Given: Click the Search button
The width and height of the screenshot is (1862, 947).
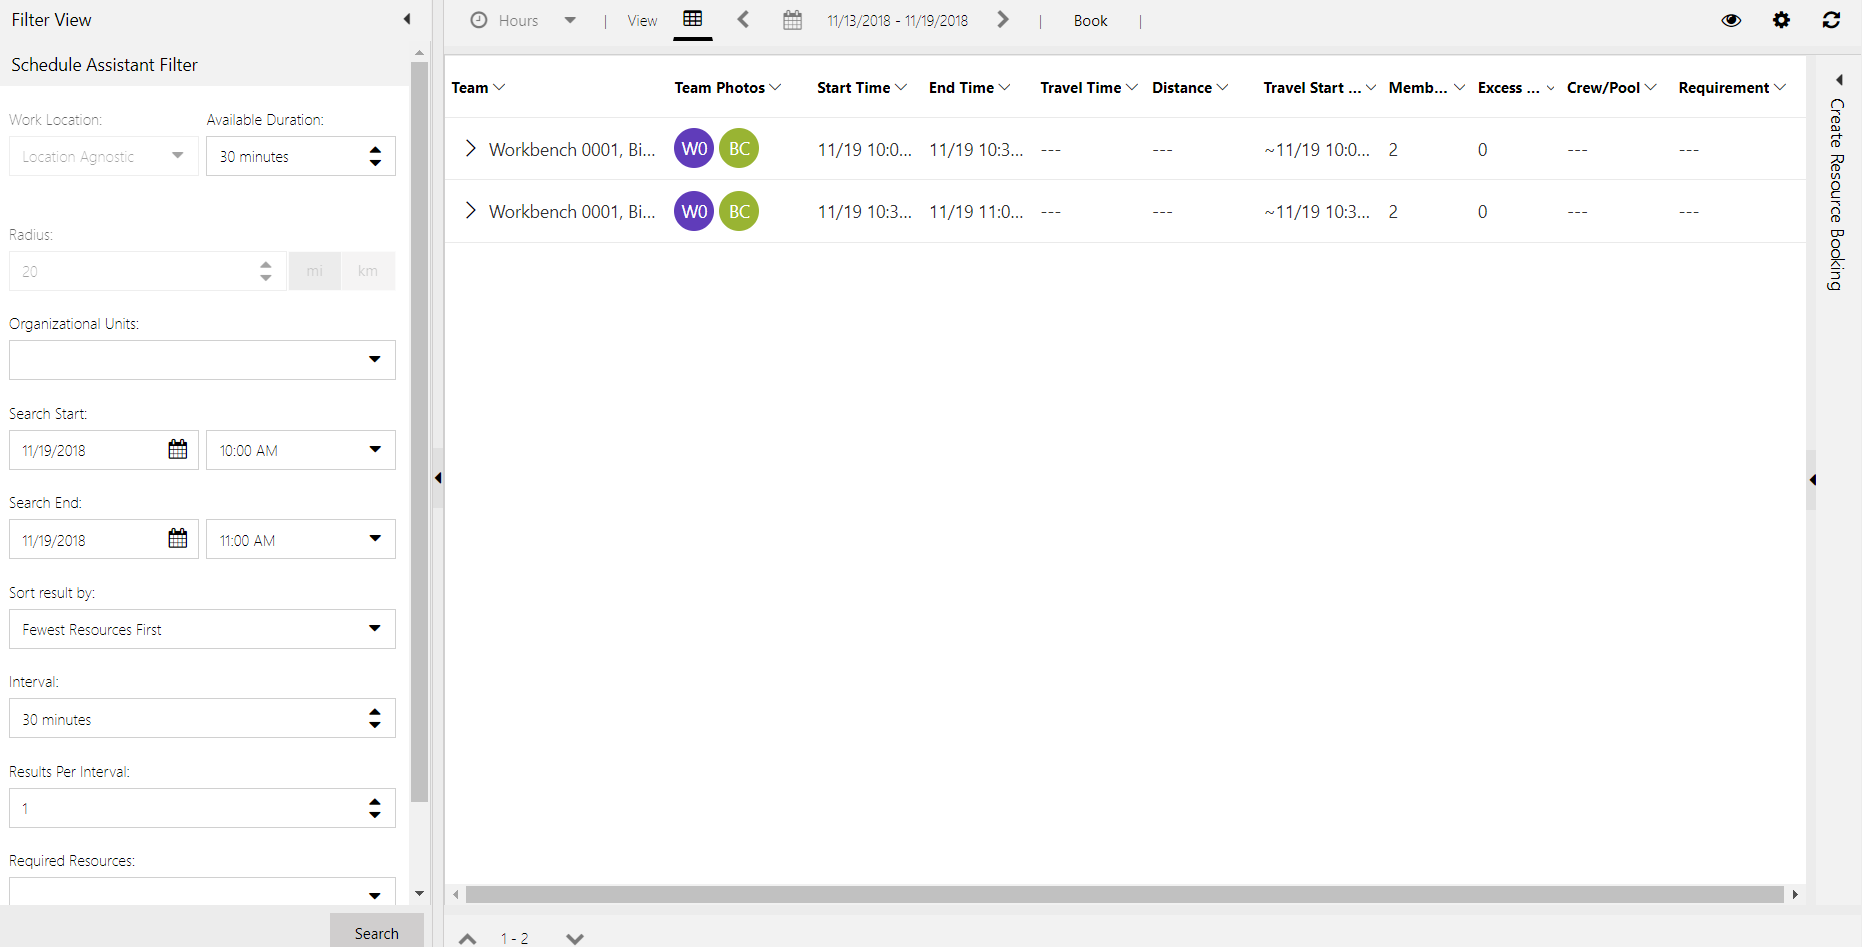Looking at the screenshot, I should click(x=376, y=931).
